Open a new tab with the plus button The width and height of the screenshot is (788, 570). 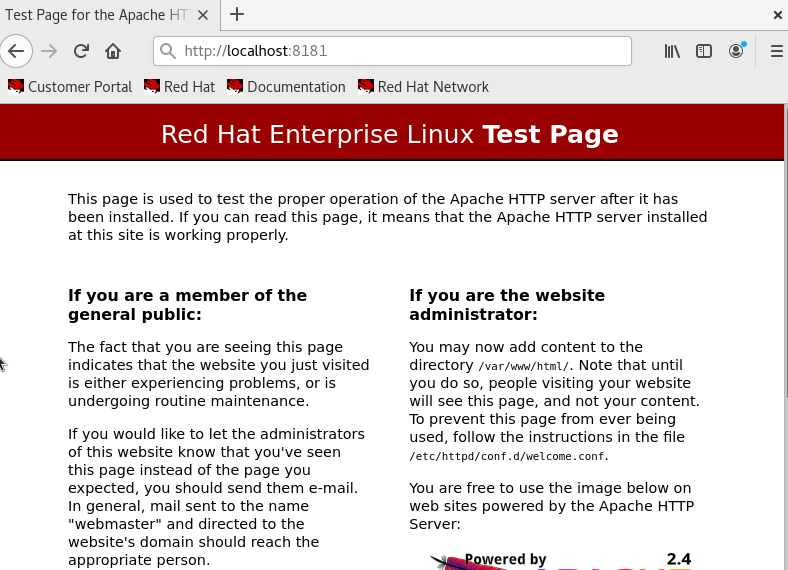click(x=237, y=15)
